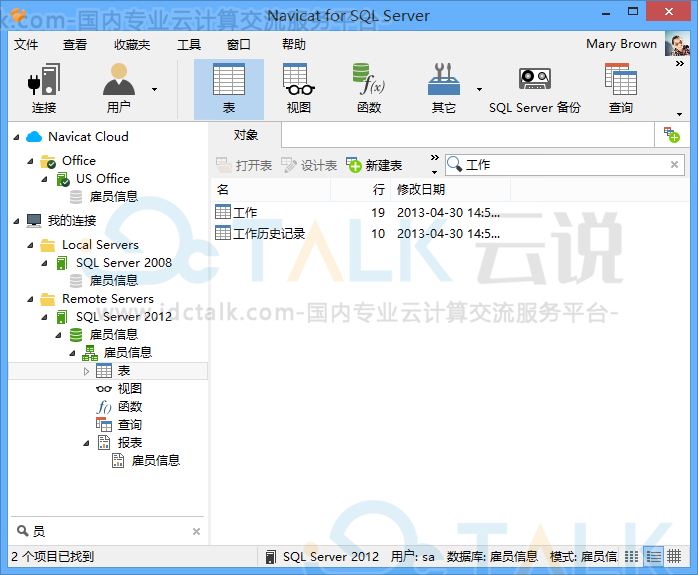The height and width of the screenshot is (575, 698).
Task: Click the add-tab icon with green plus
Action: 671,135
